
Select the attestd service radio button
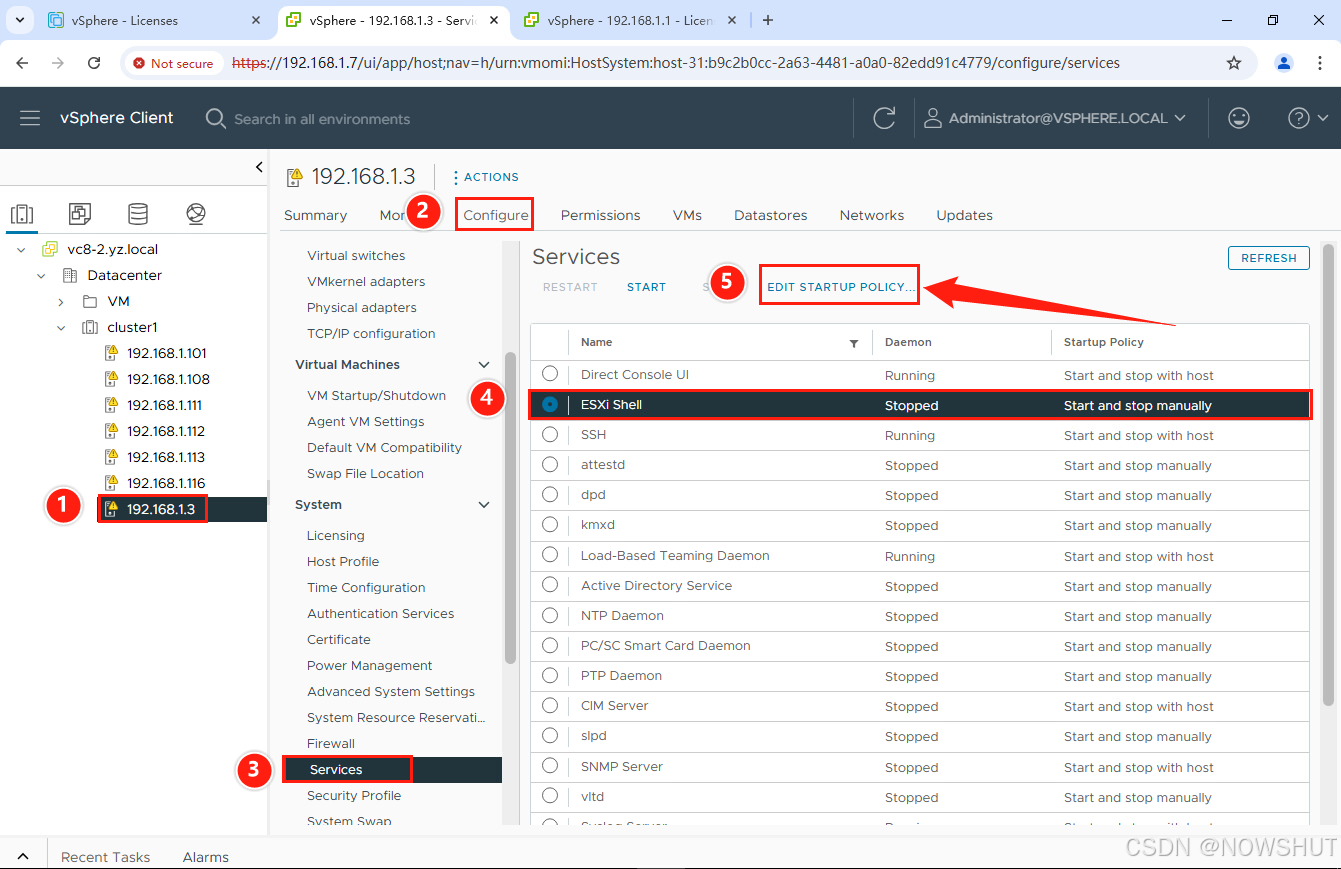coord(550,464)
